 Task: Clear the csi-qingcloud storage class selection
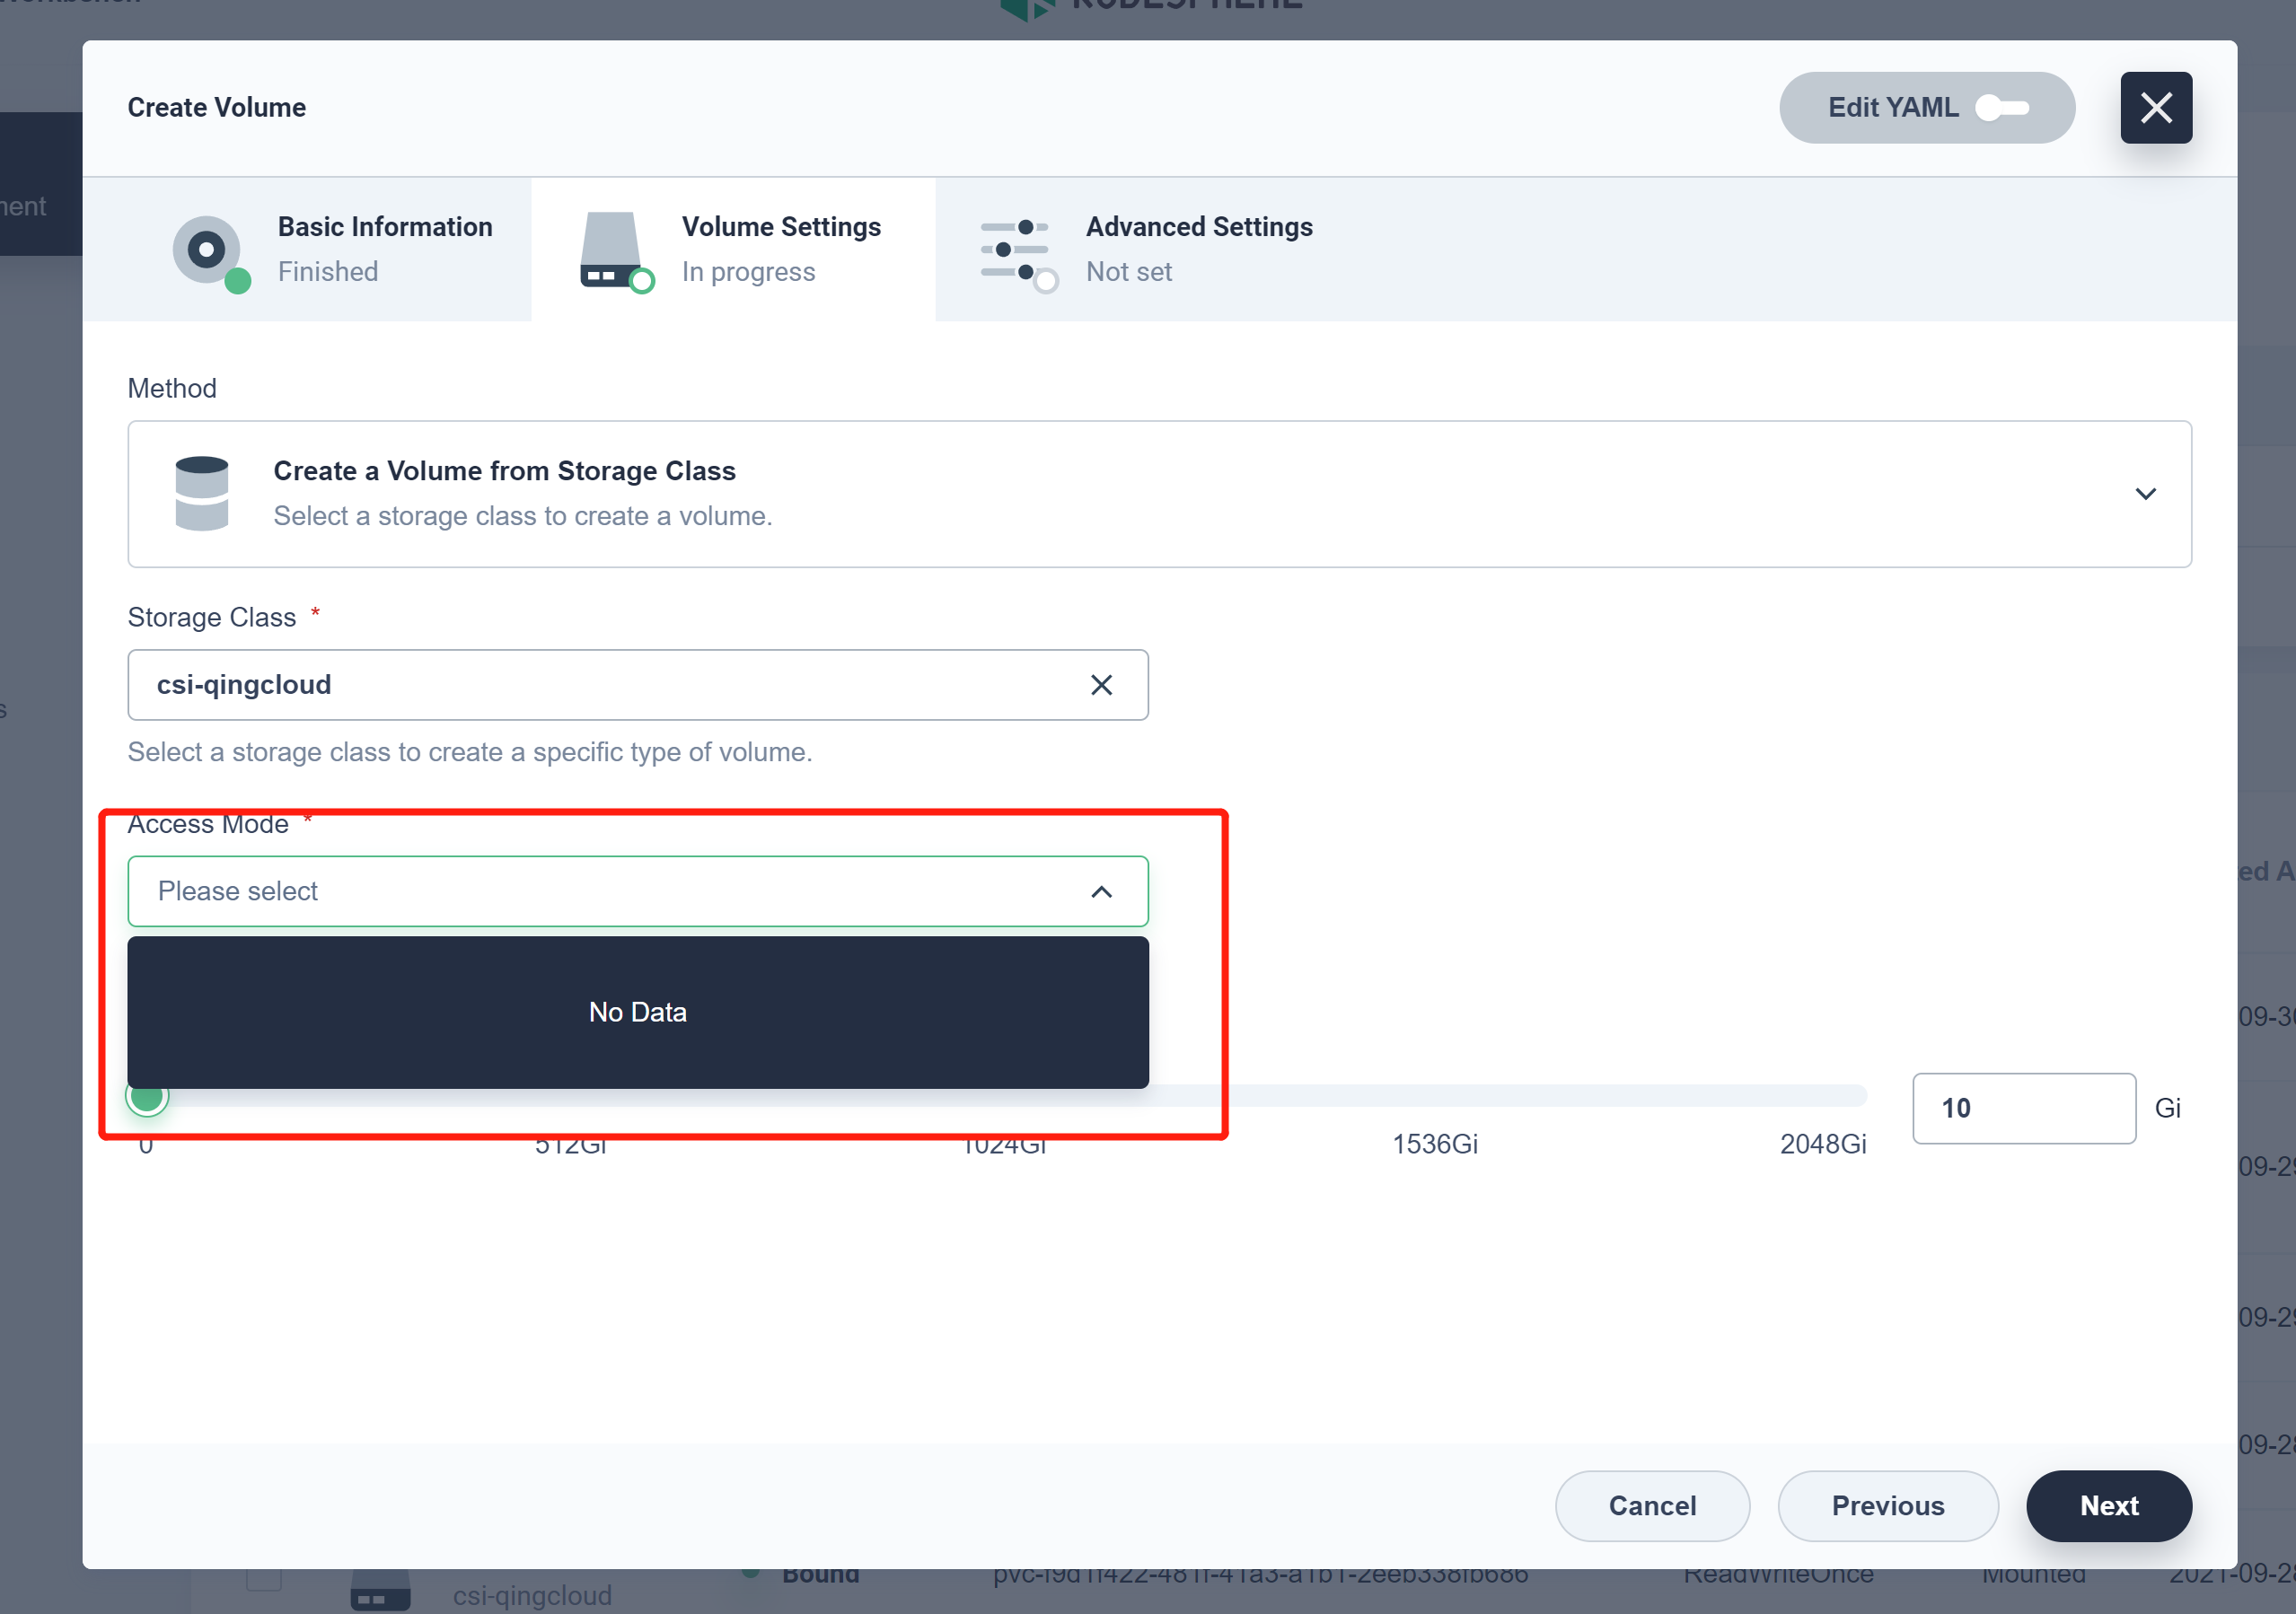1102,685
